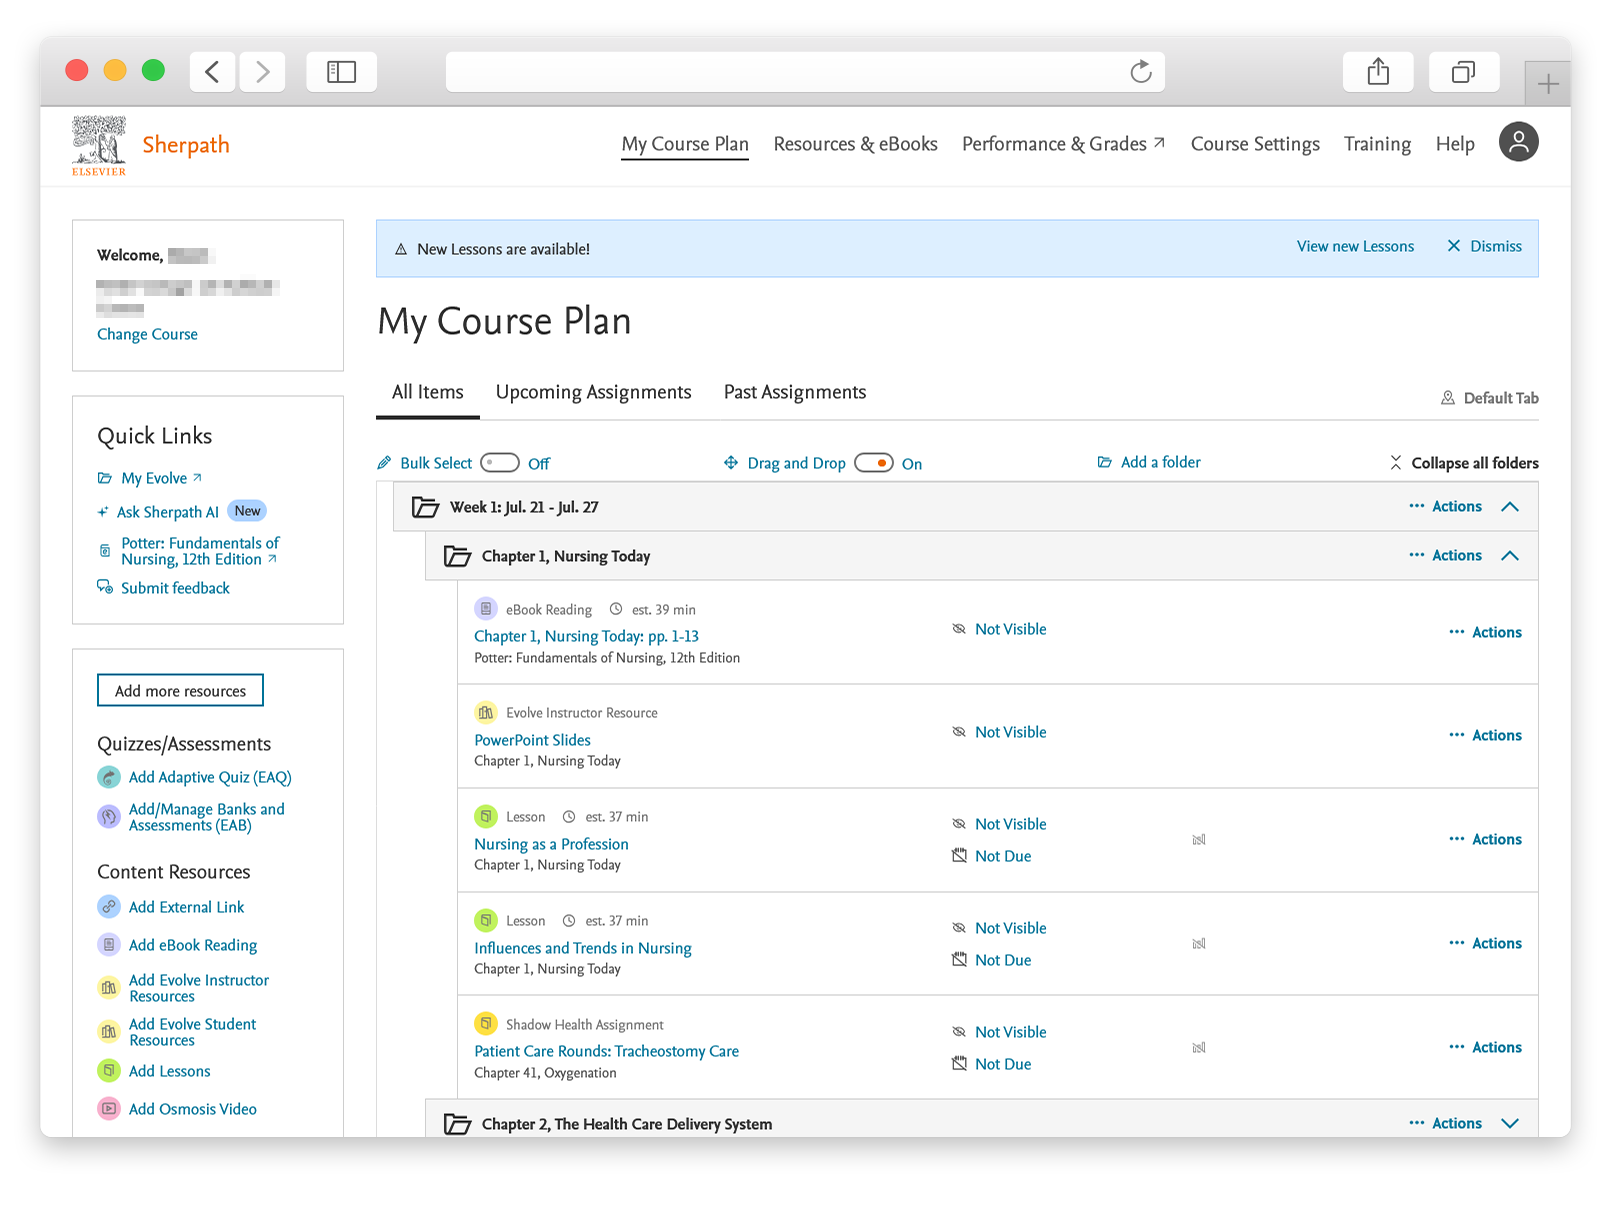This screenshot has width=1611, height=1215.
Task: Click the Chapter 2 folder icon
Action: point(457,1124)
